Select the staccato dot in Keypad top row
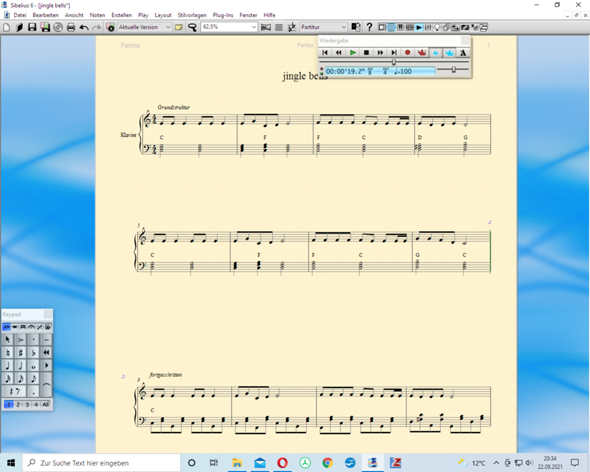This screenshot has height=472, width=590. 33,340
